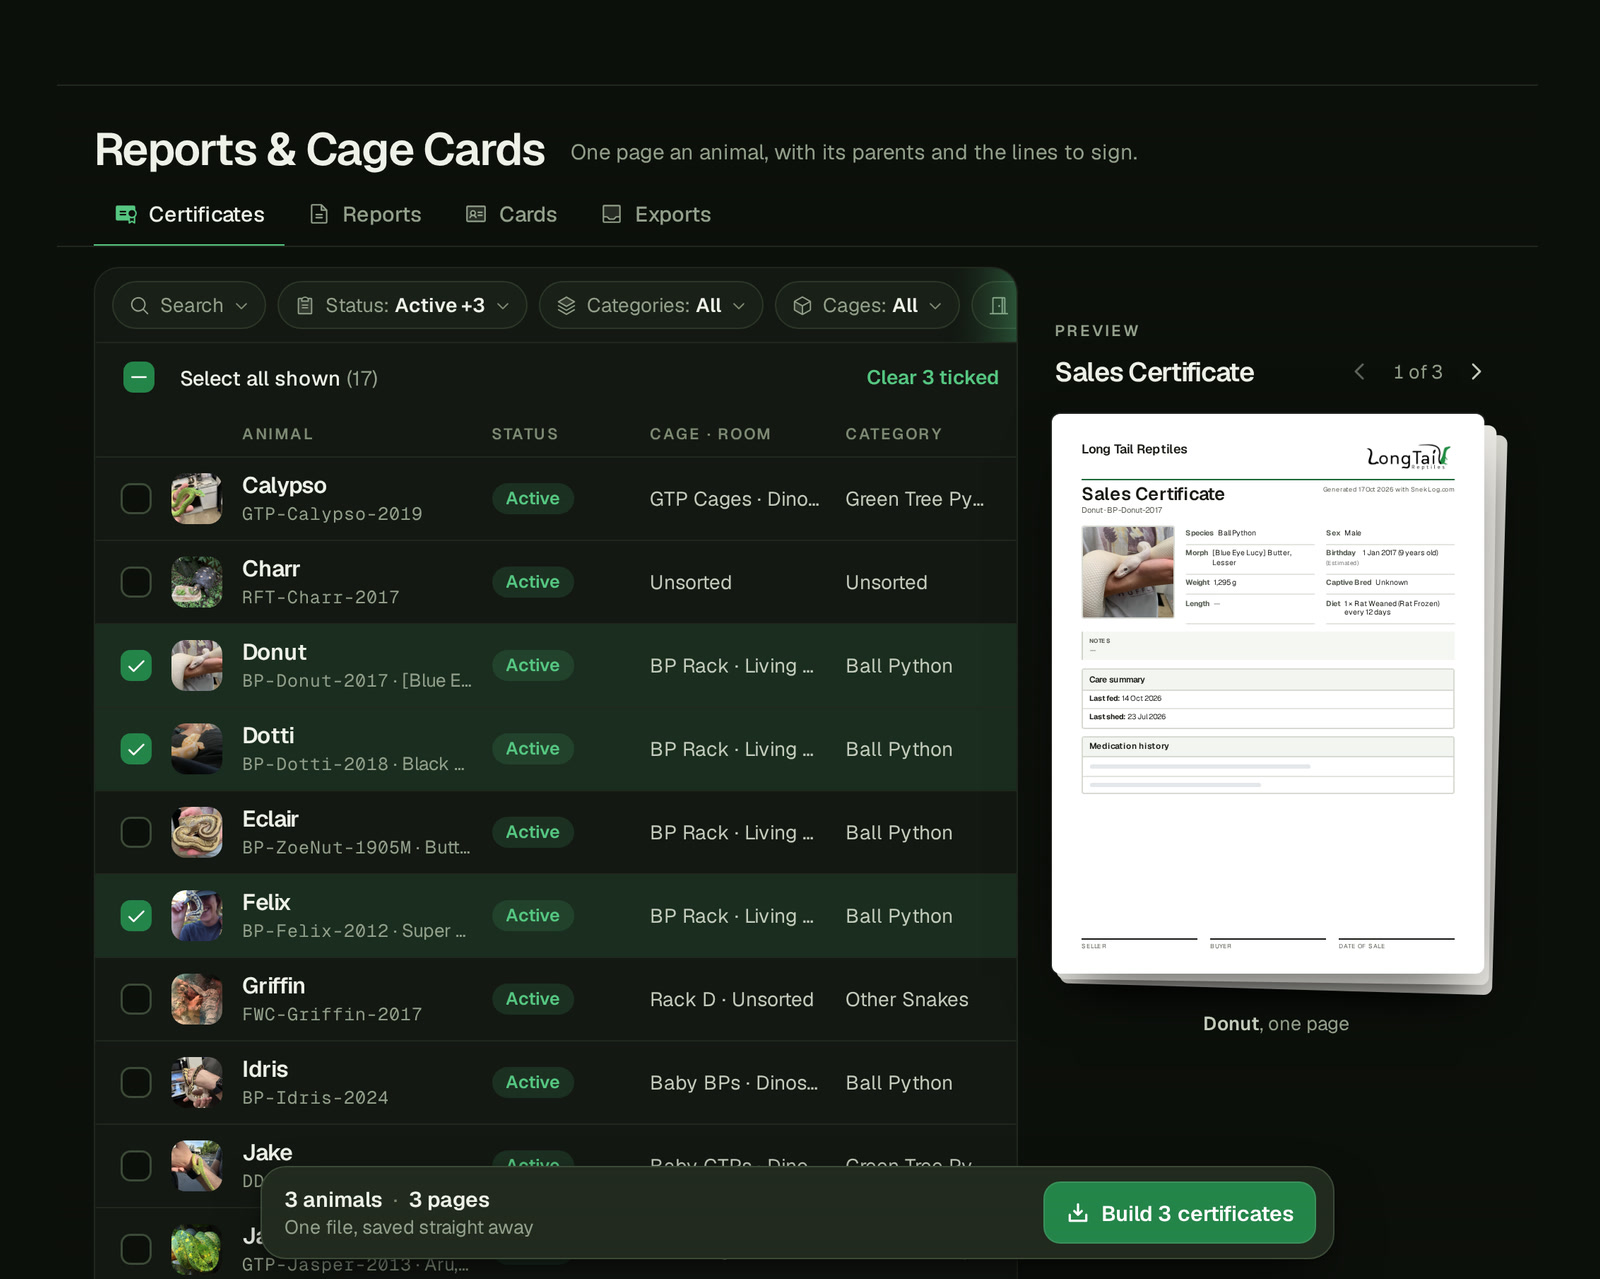Viewport: 1600px width, 1279px height.
Task: Untick the checkbox for Dotti
Action: (x=136, y=749)
